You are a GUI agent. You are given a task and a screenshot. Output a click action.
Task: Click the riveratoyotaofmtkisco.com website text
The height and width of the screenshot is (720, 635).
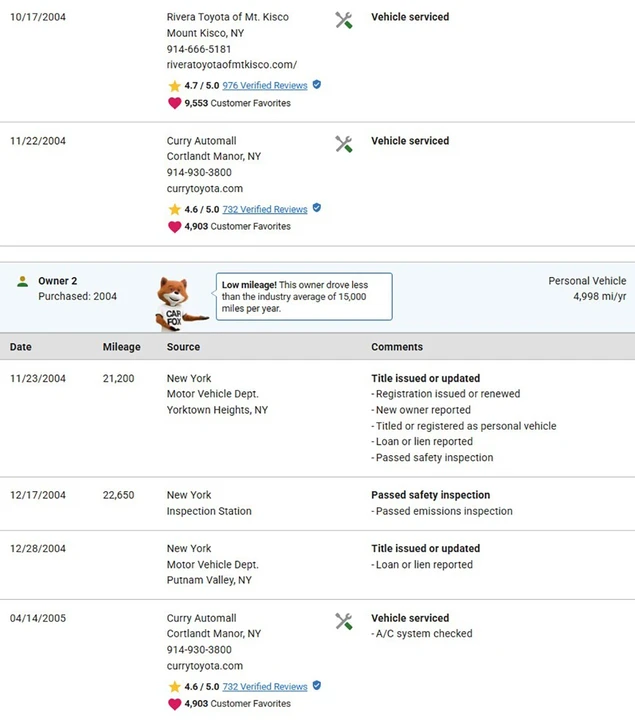[232, 65]
